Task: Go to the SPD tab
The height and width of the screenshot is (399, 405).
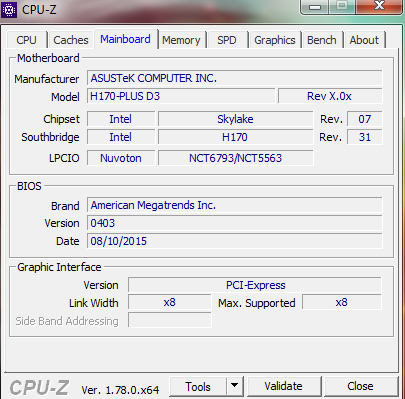Action: (x=227, y=40)
